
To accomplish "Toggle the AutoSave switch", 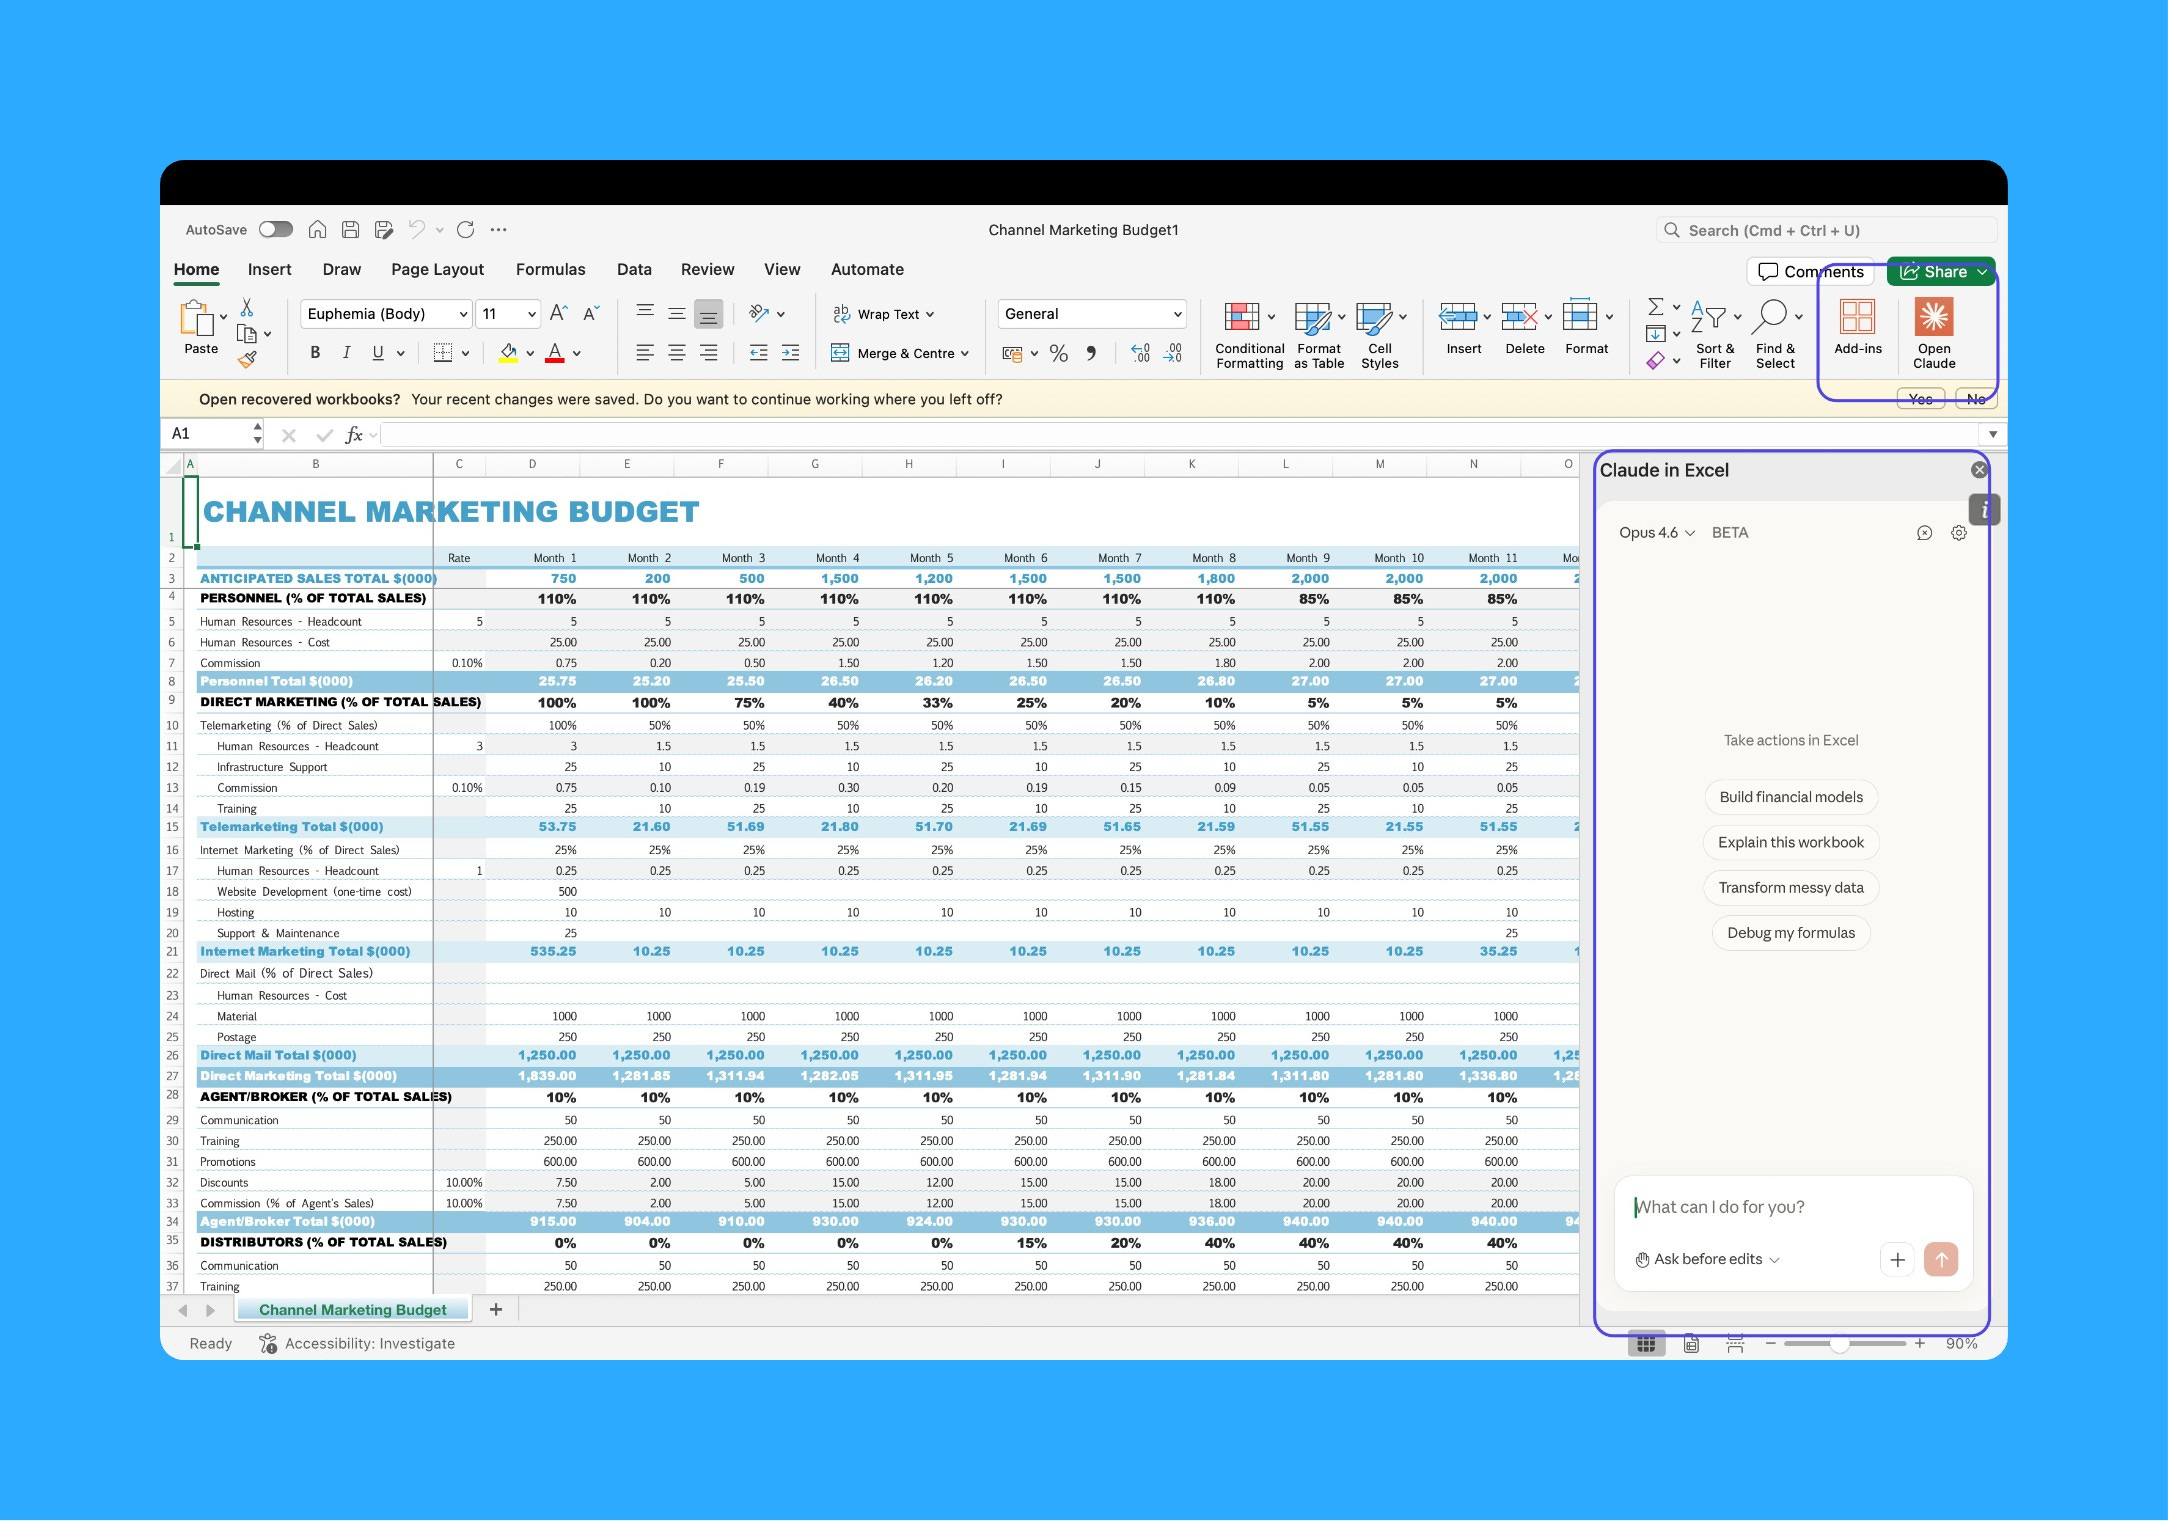I will click(275, 230).
